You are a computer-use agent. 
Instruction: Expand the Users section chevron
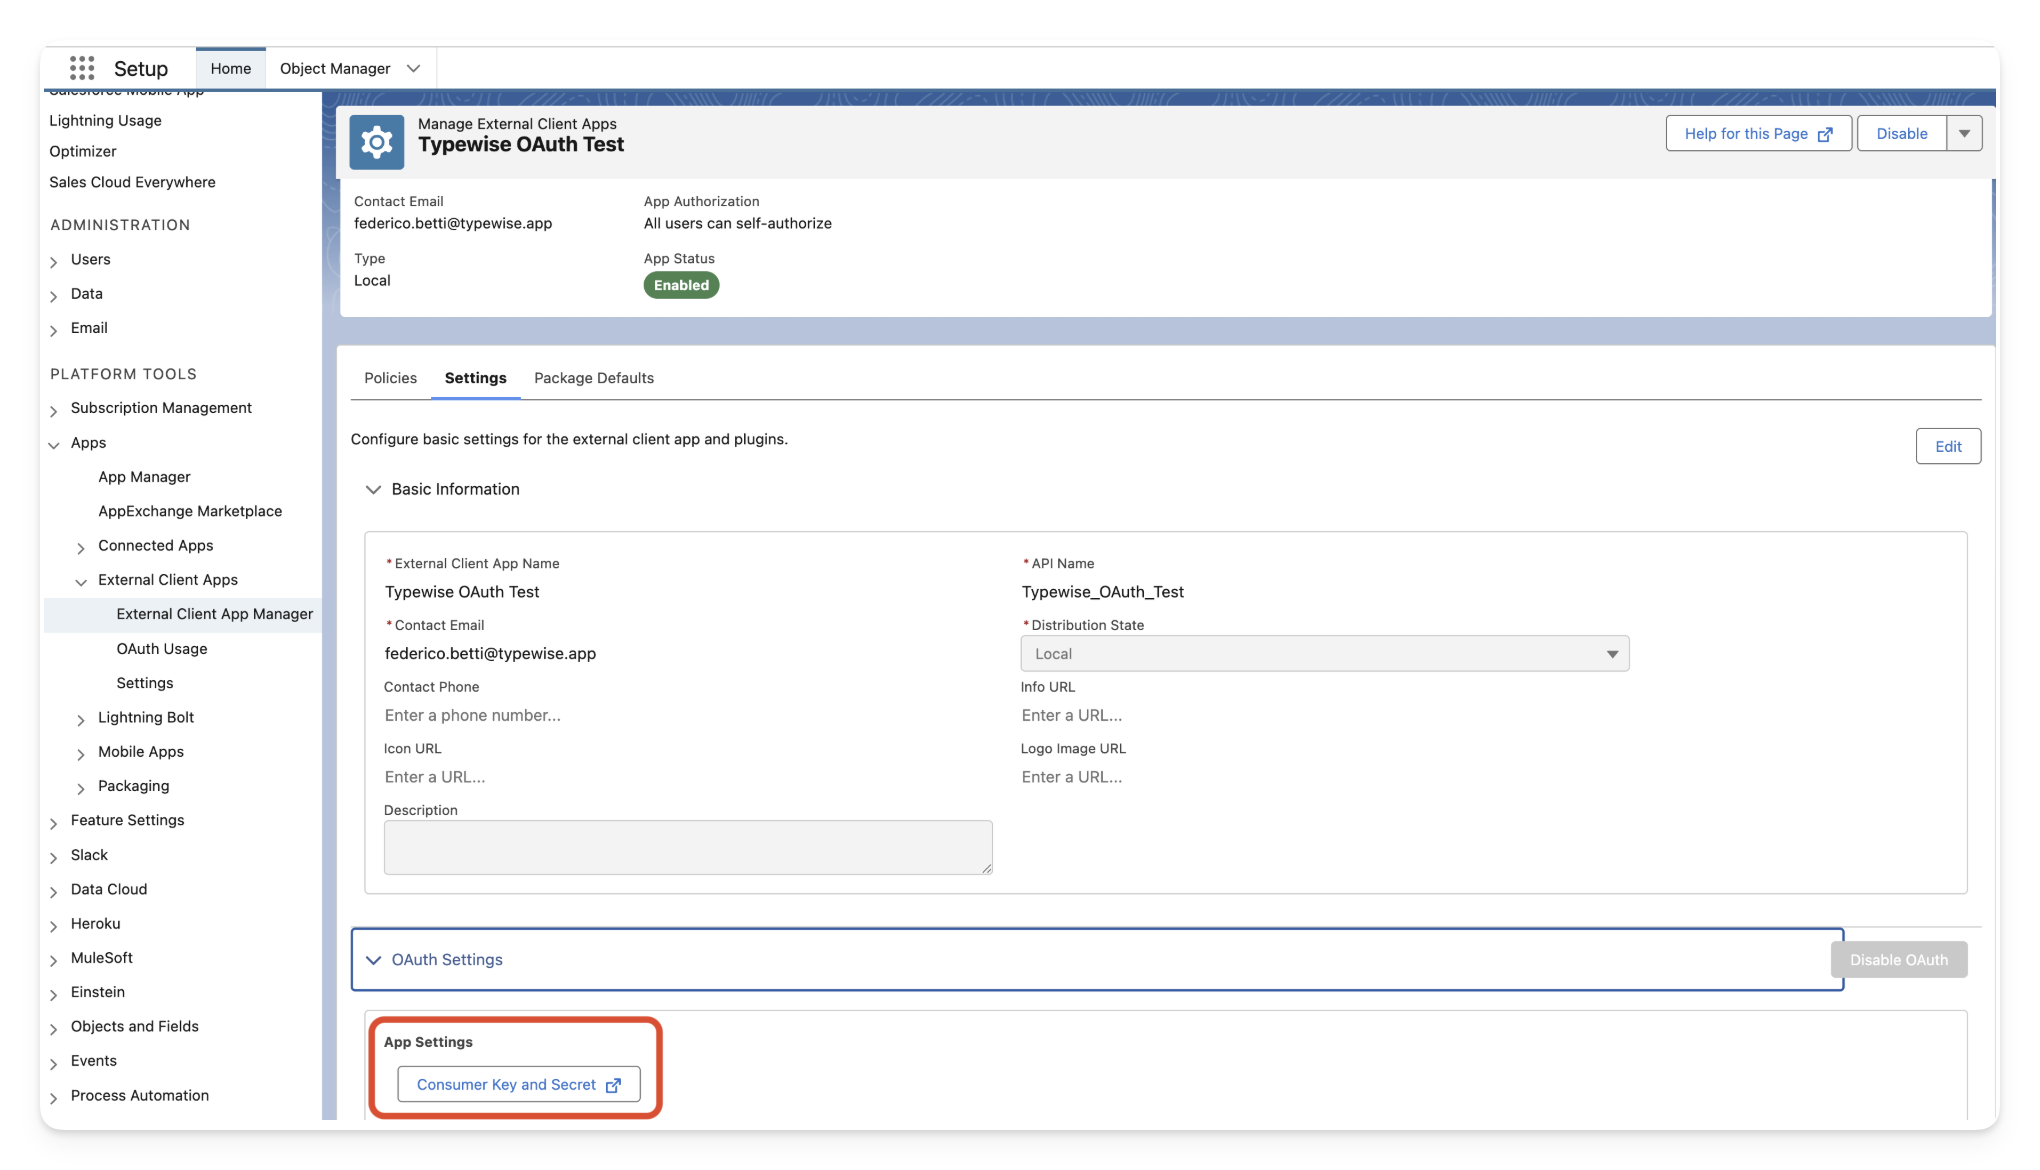tap(54, 261)
